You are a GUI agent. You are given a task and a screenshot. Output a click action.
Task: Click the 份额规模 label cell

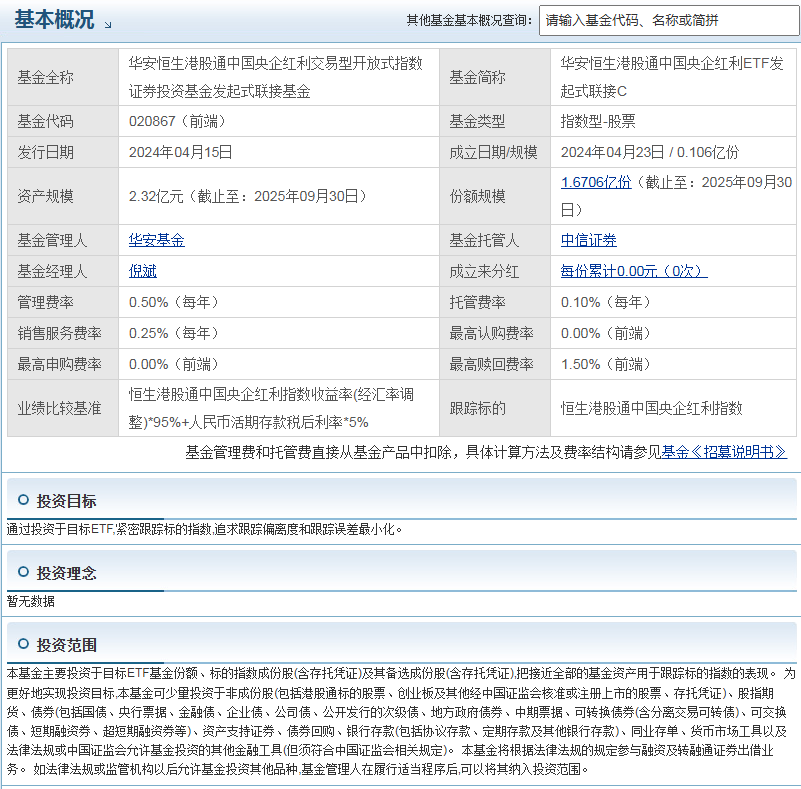tap(494, 196)
